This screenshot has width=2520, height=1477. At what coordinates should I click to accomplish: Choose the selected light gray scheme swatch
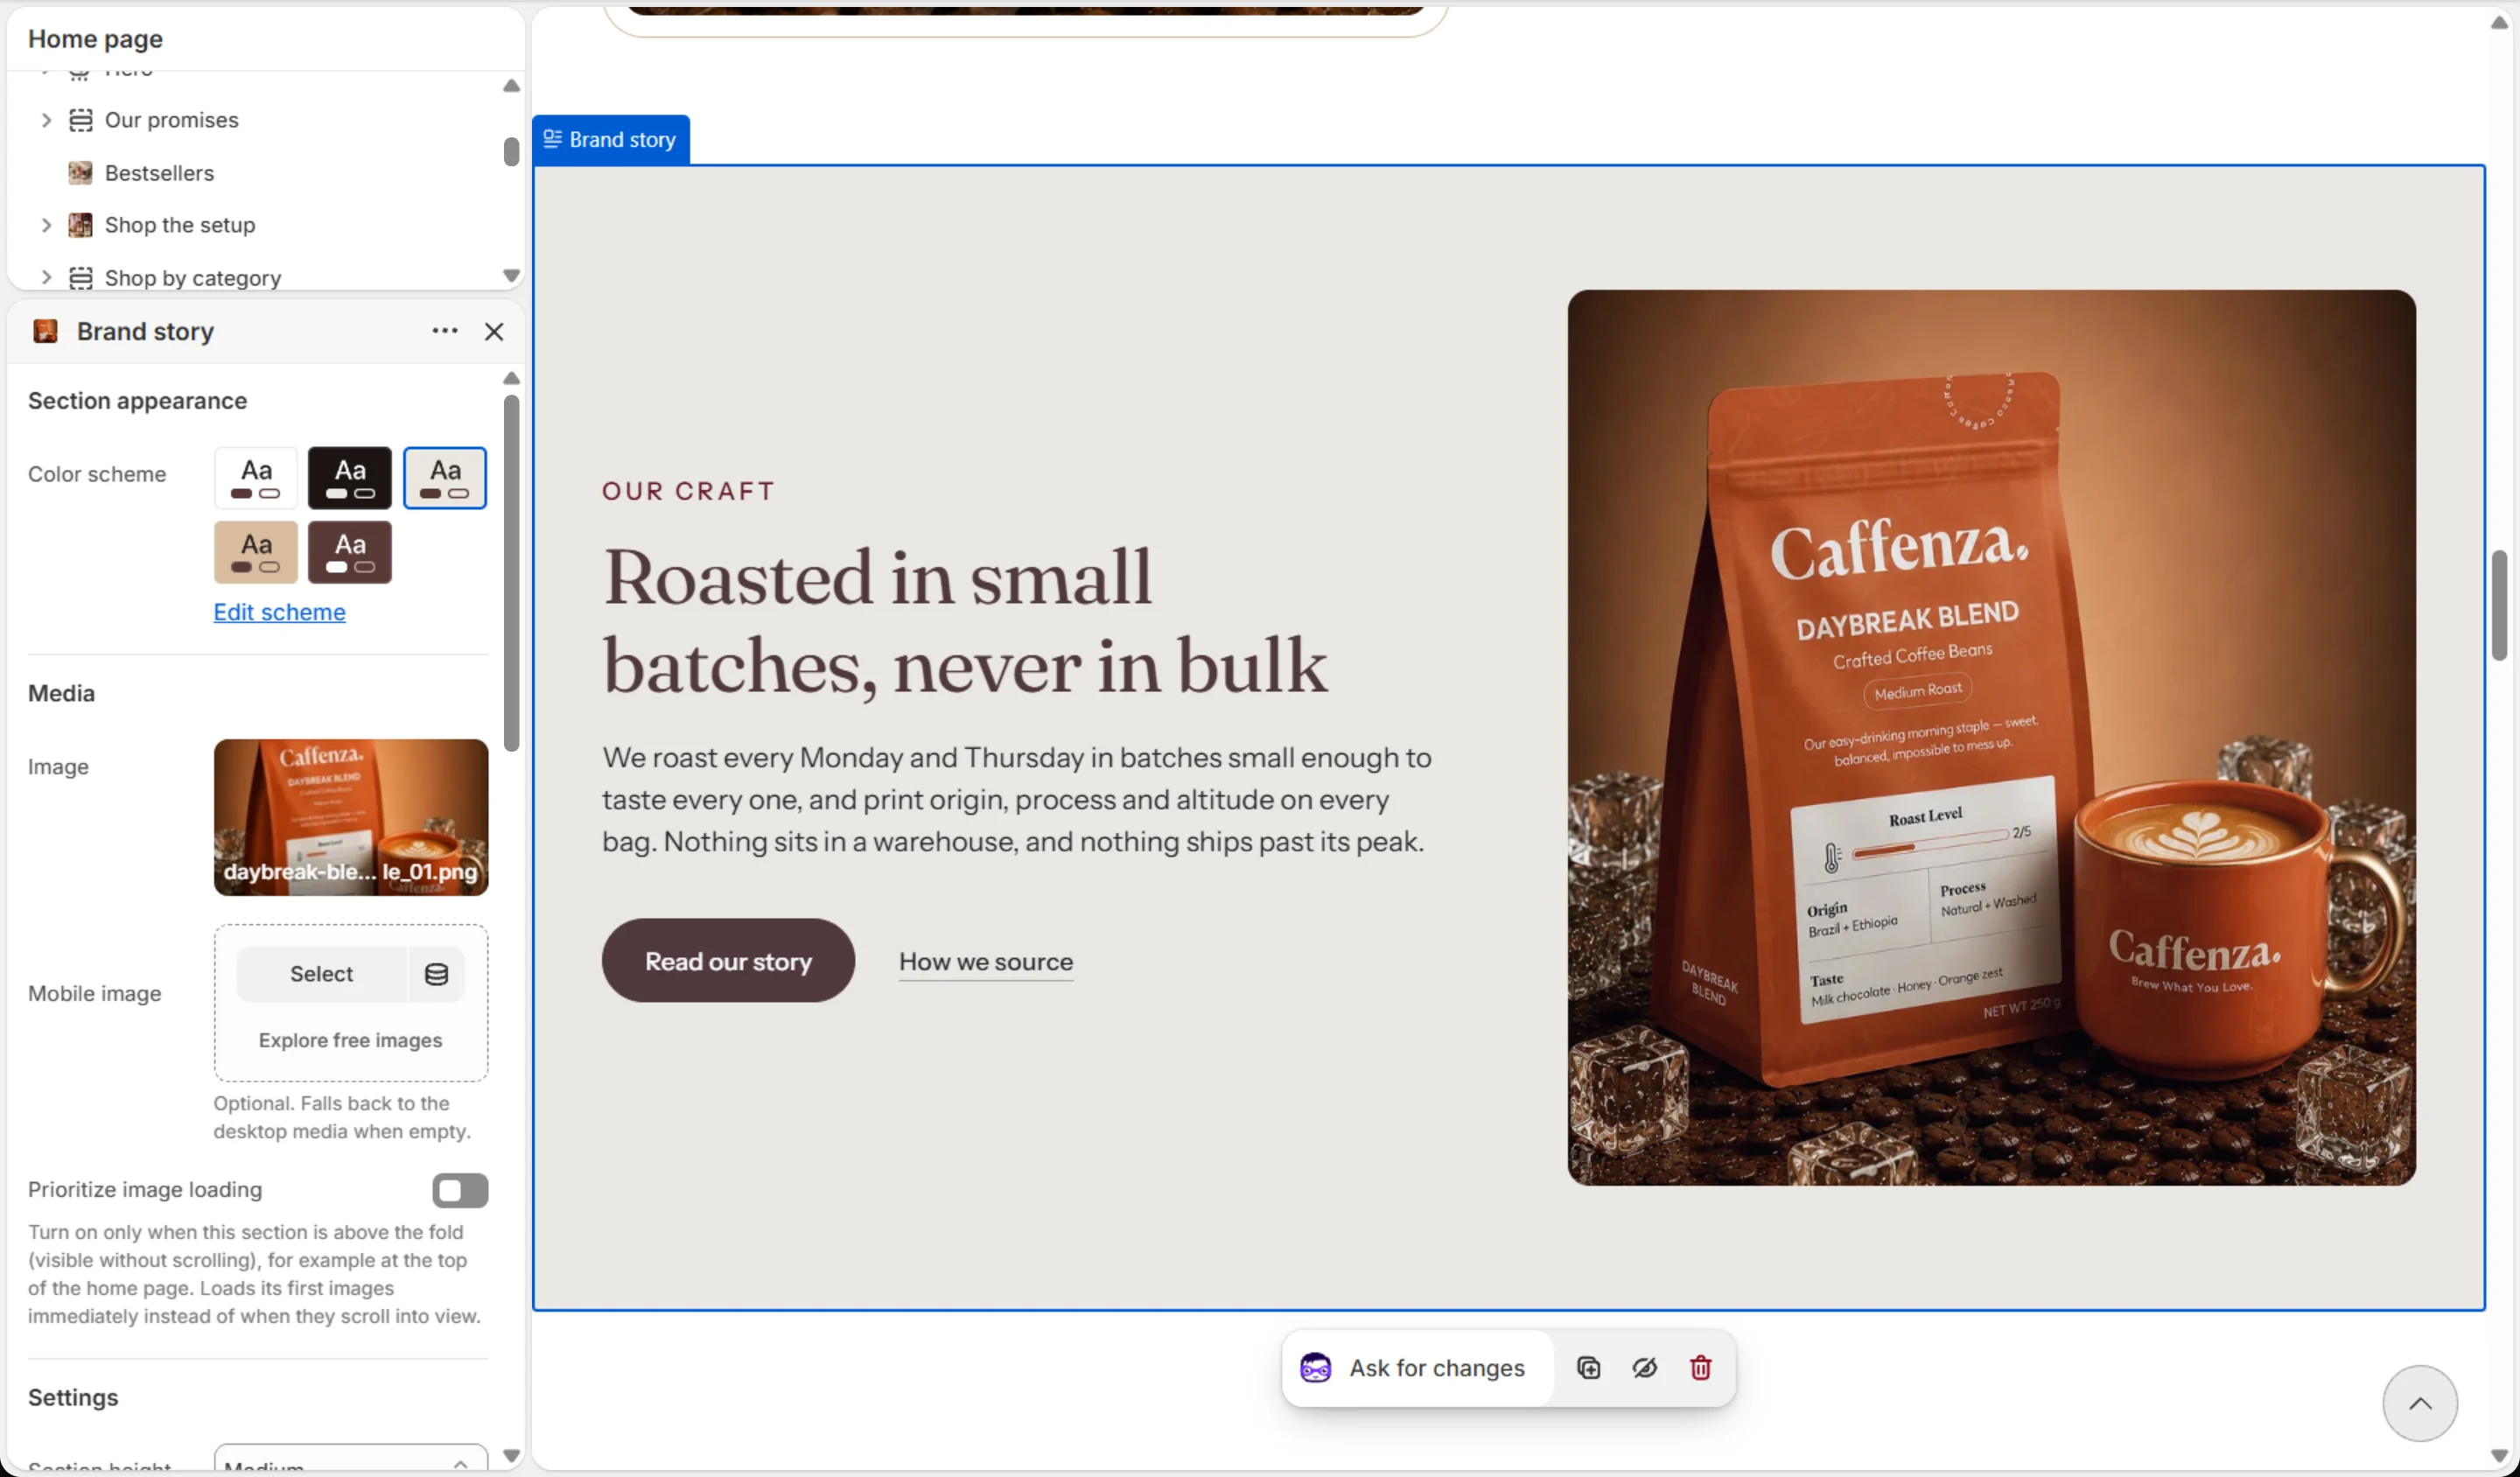click(x=445, y=478)
